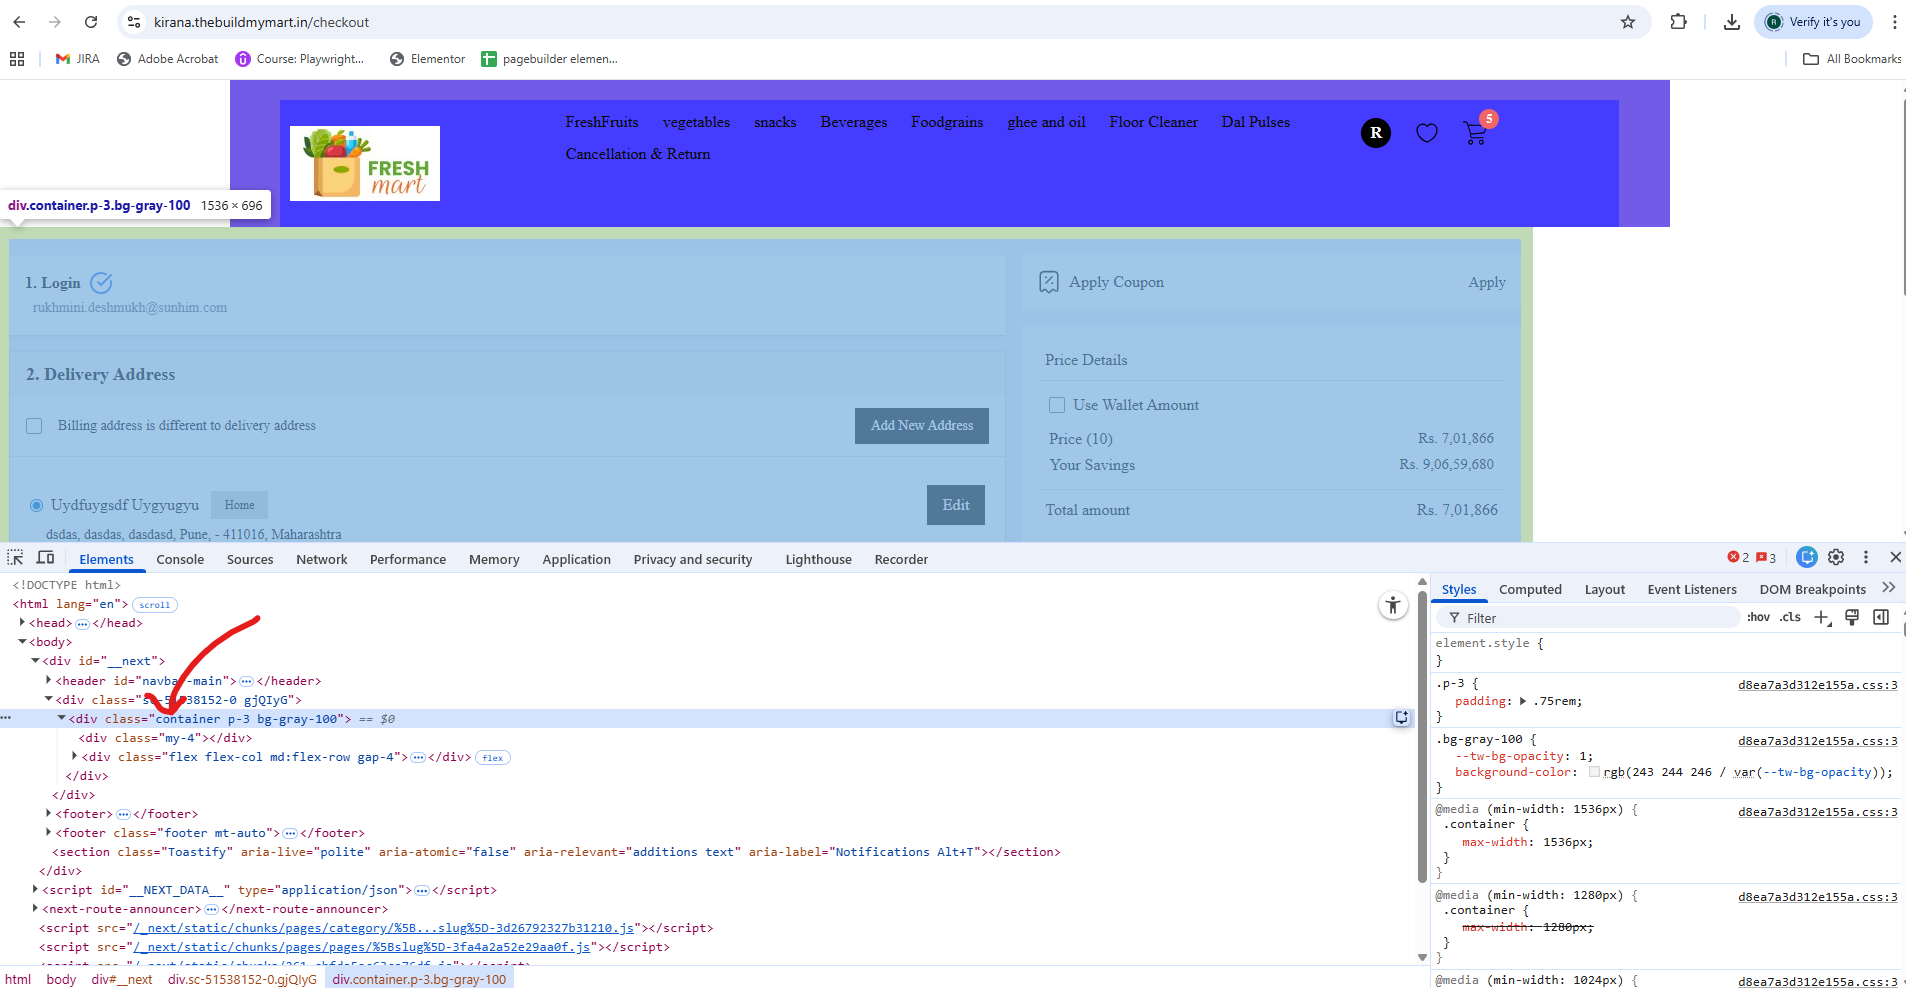Enable the Use Wallet Amount checkbox
The height and width of the screenshot is (988, 1906).
[1057, 405]
